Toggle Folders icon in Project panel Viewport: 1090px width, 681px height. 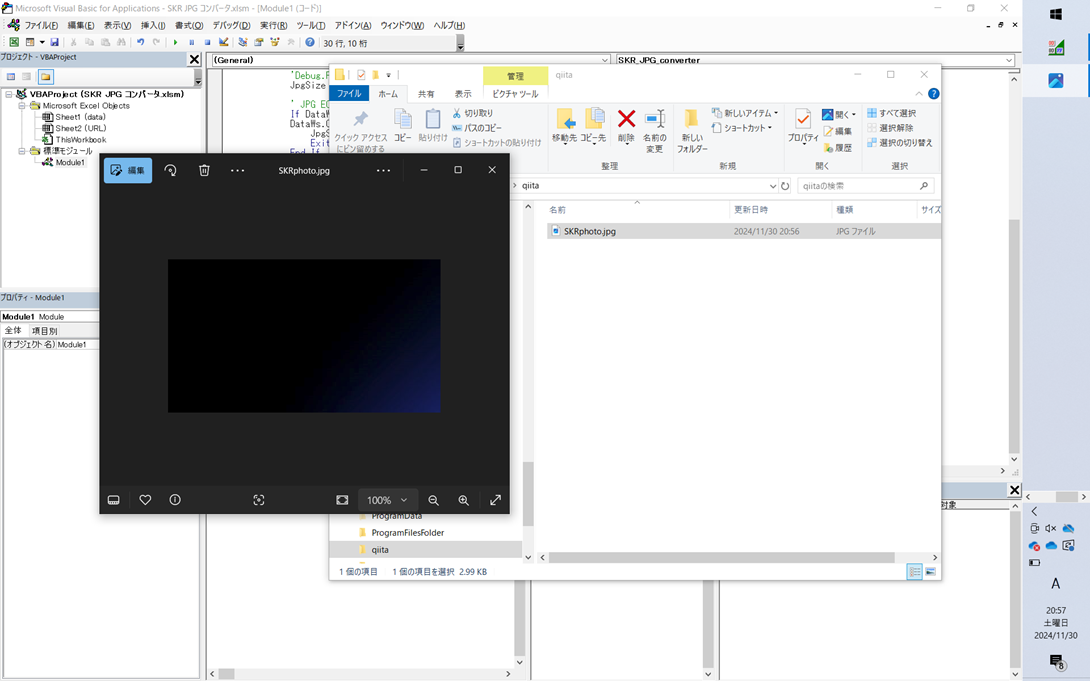click(x=45, y=76)
